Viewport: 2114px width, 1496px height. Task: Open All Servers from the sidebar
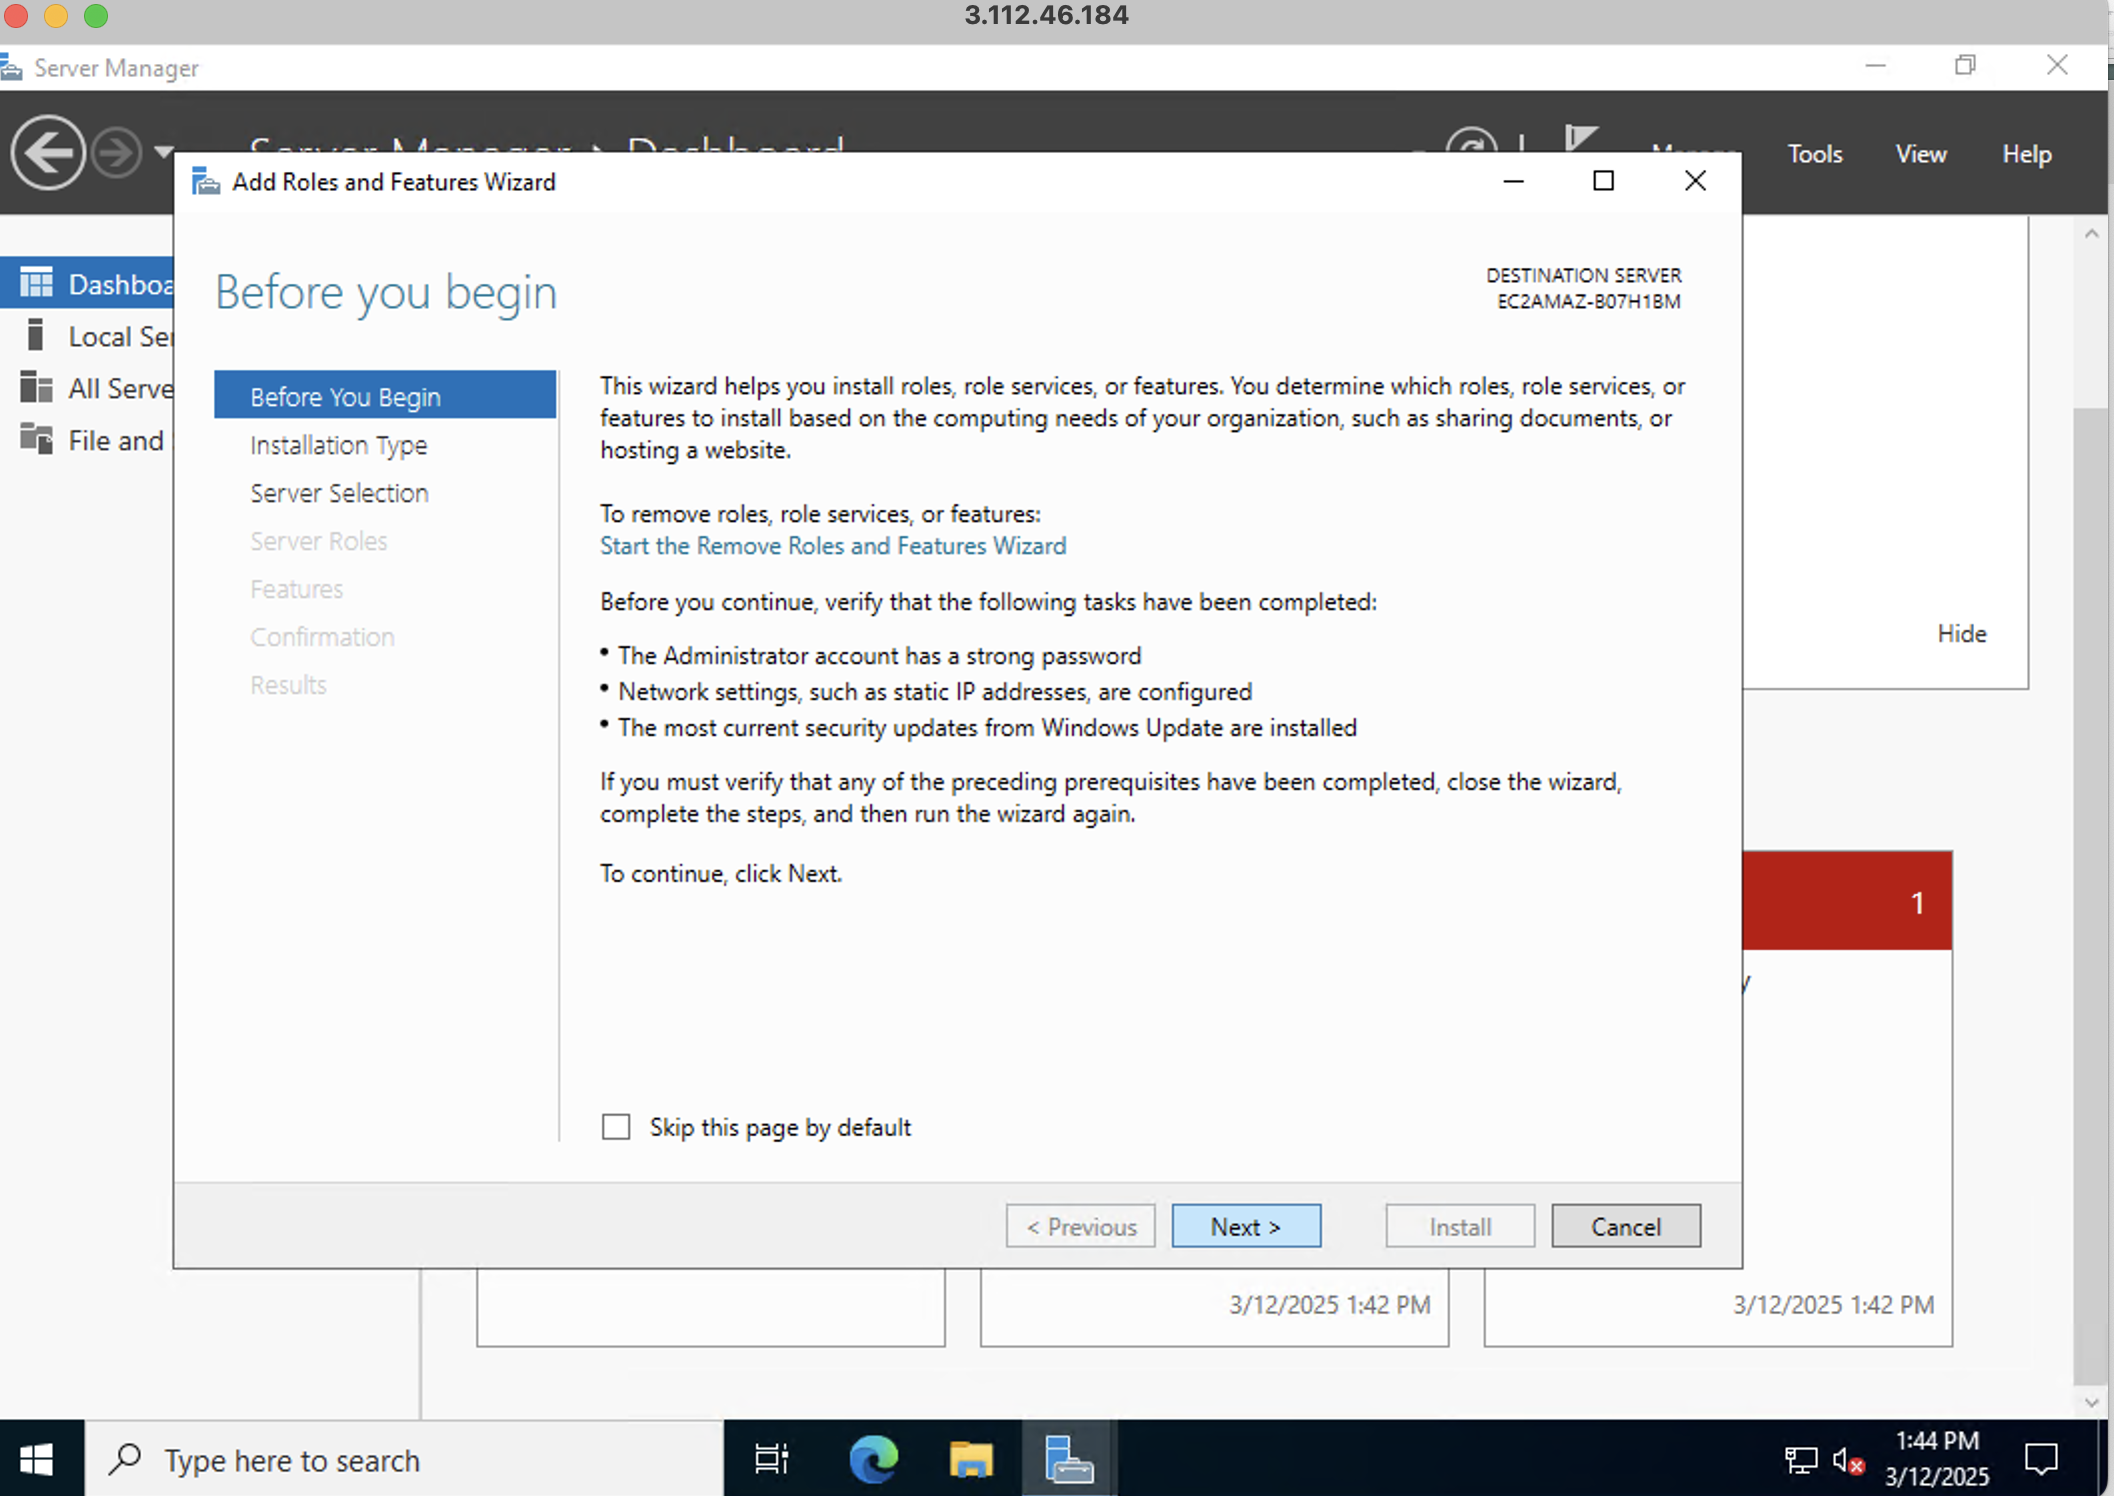[36, 388]
